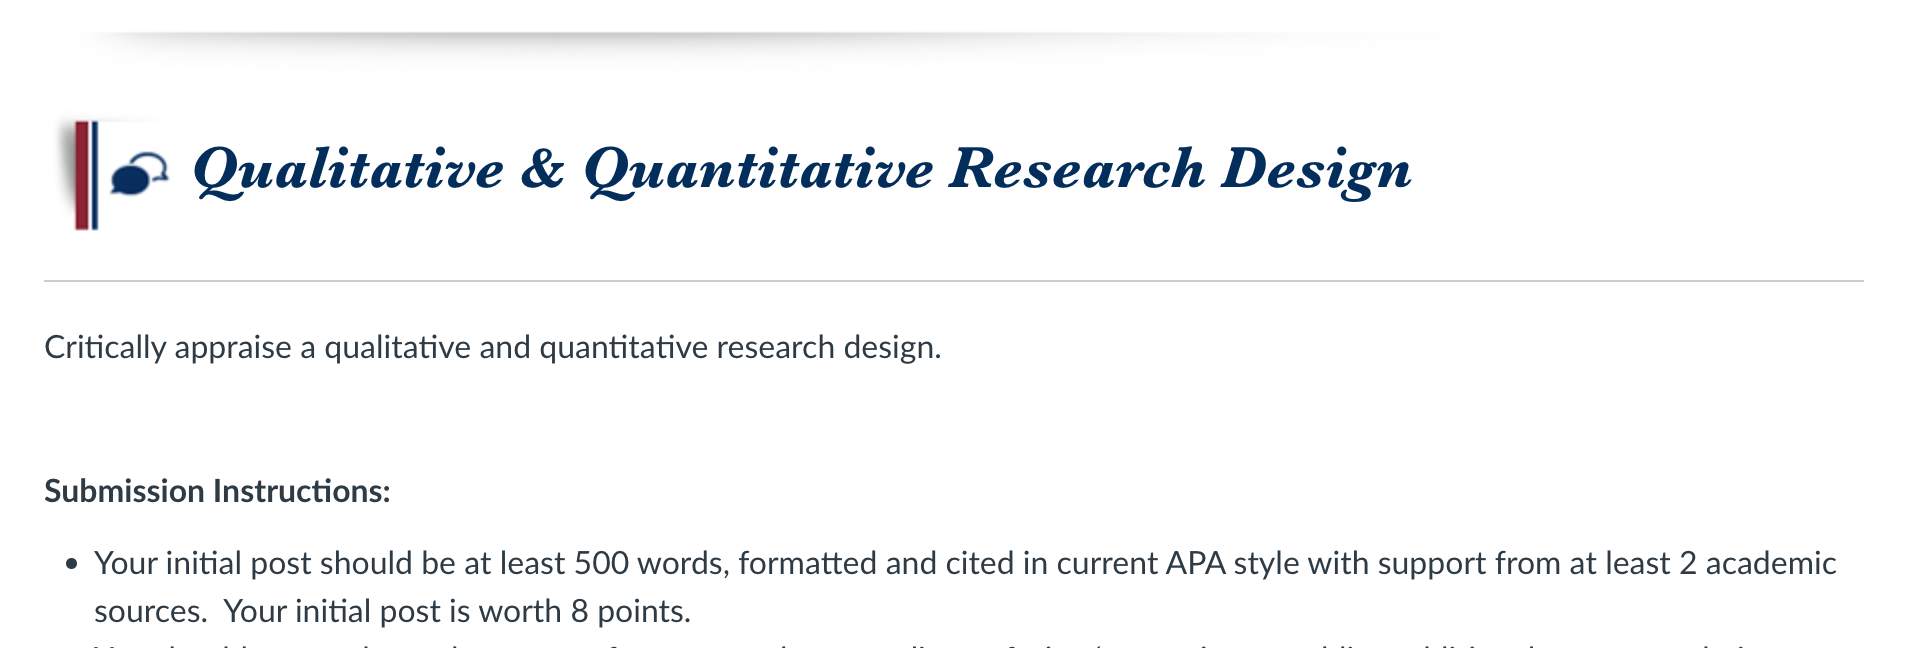This screenshot has height=648, width=1908.
Task: Click the word "Design" in the title
Action: [1316, 170]
